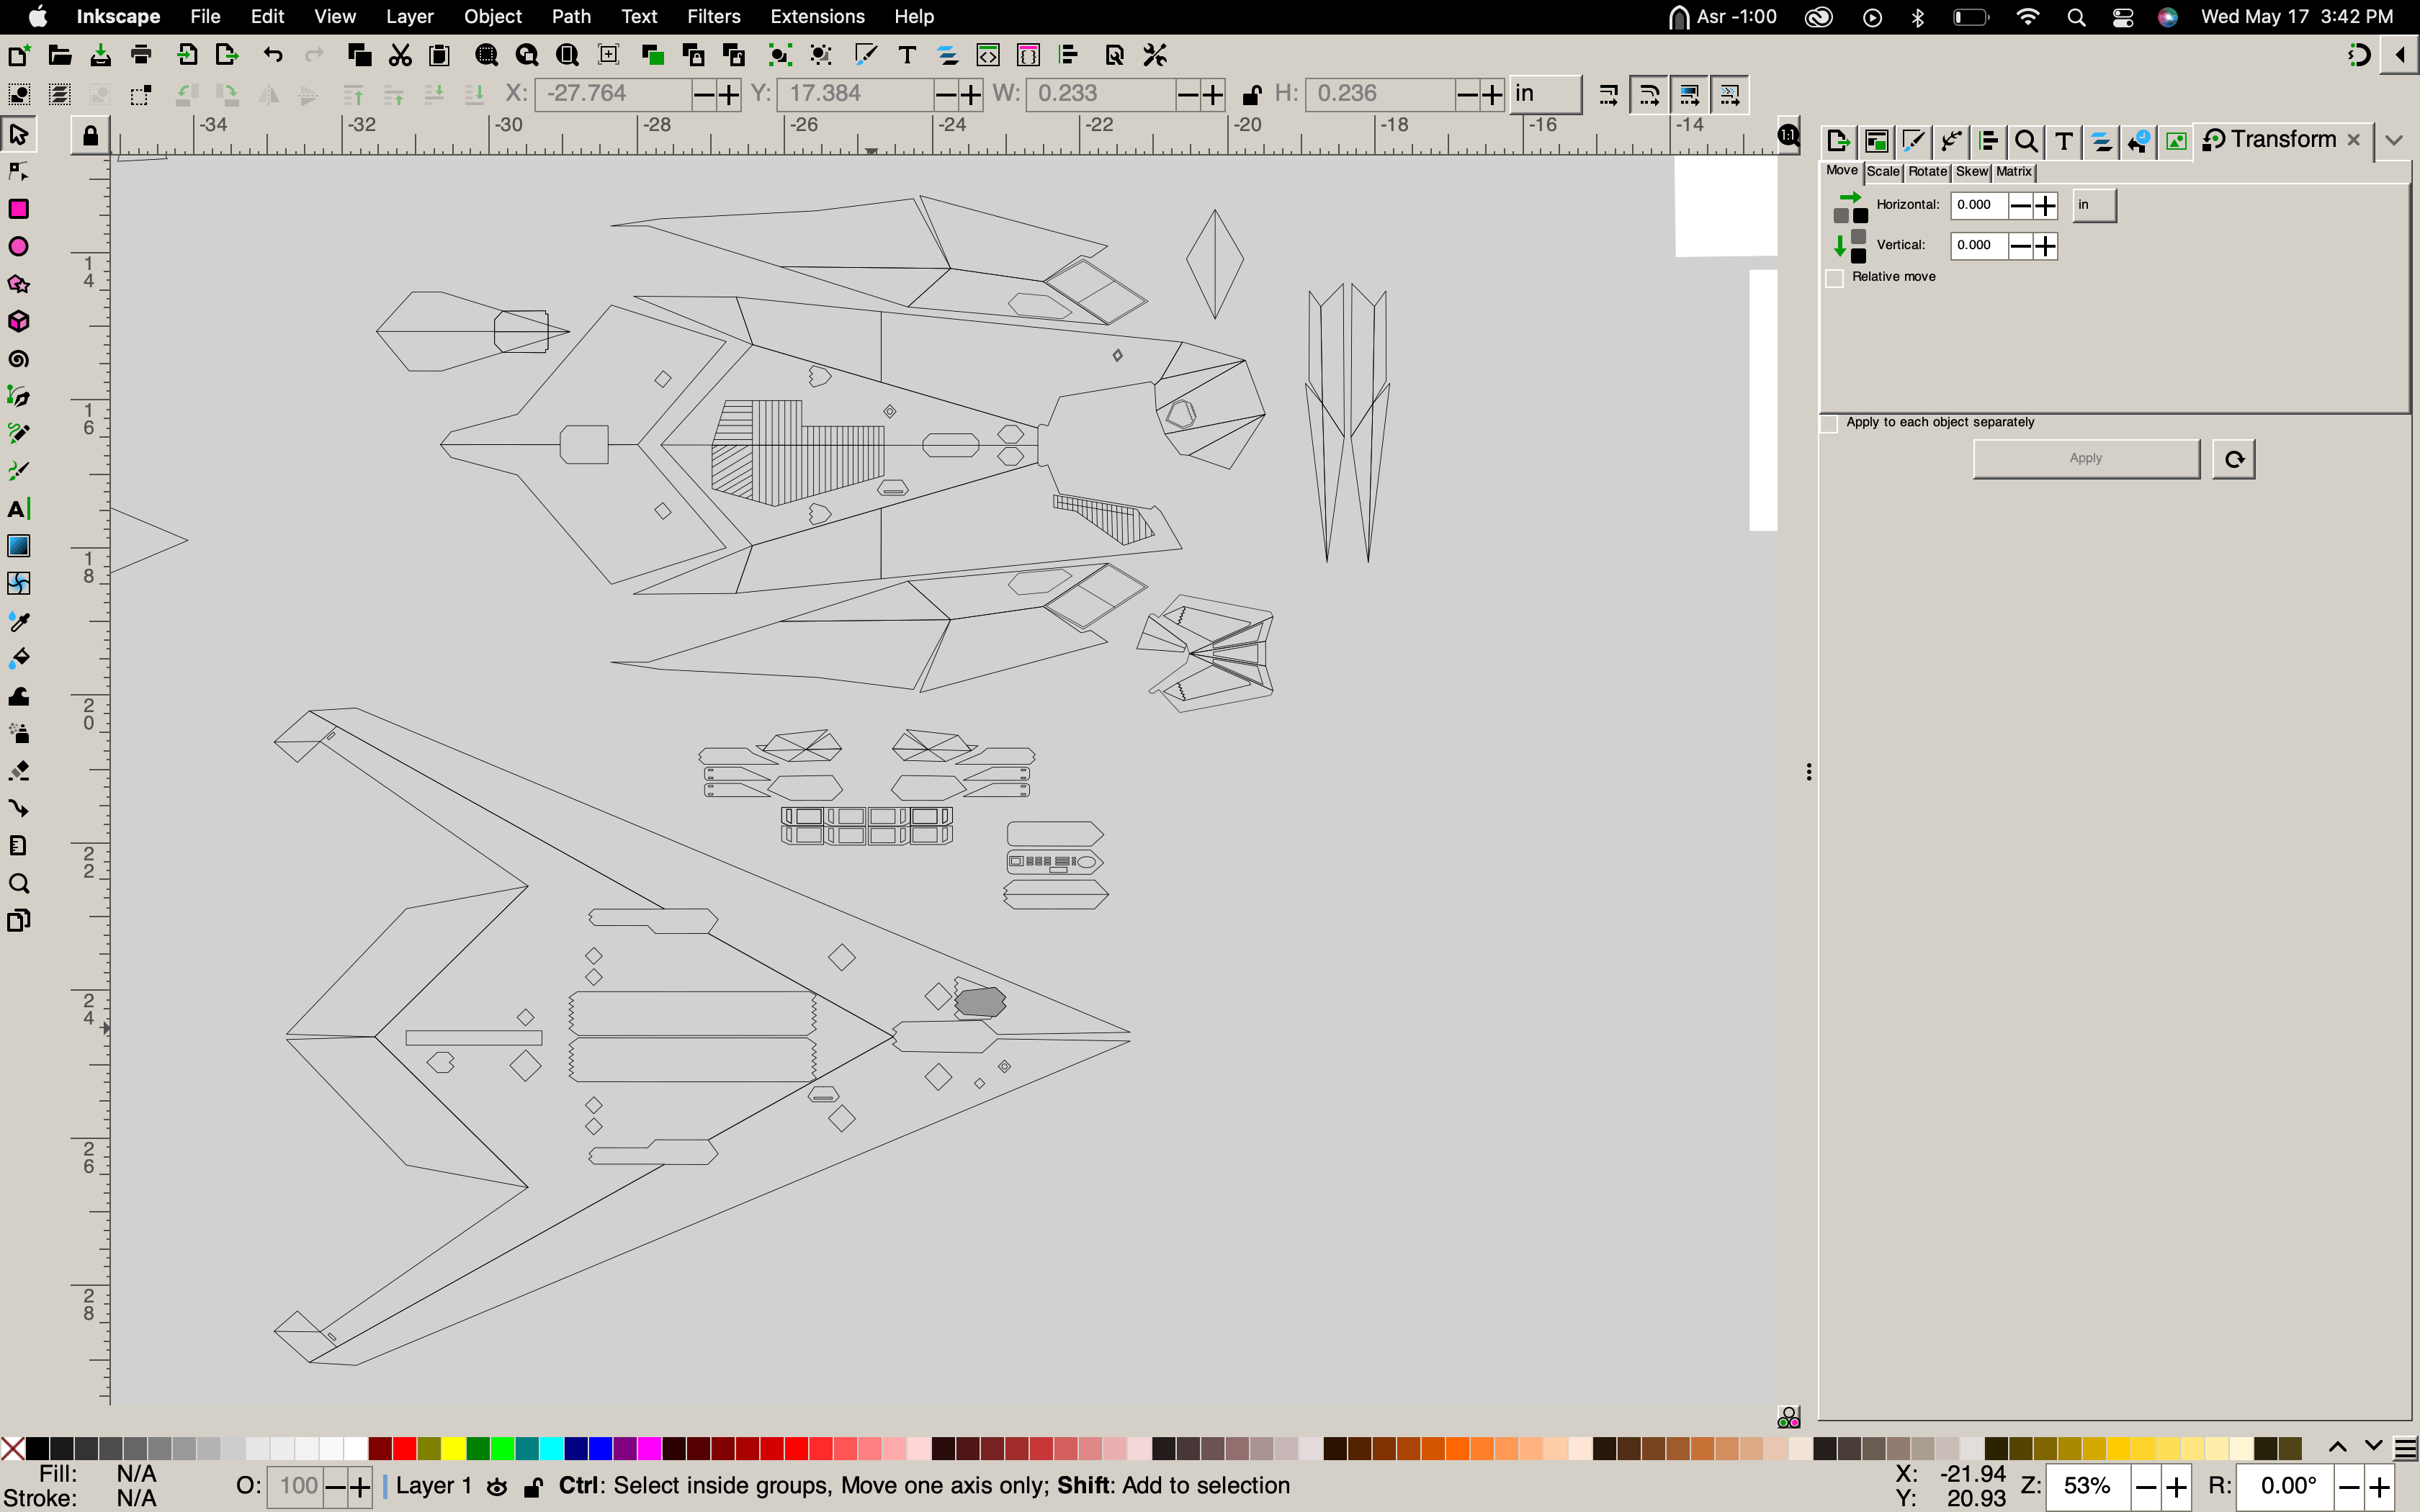Open Transform panel units dropdown

point(2094,205)
